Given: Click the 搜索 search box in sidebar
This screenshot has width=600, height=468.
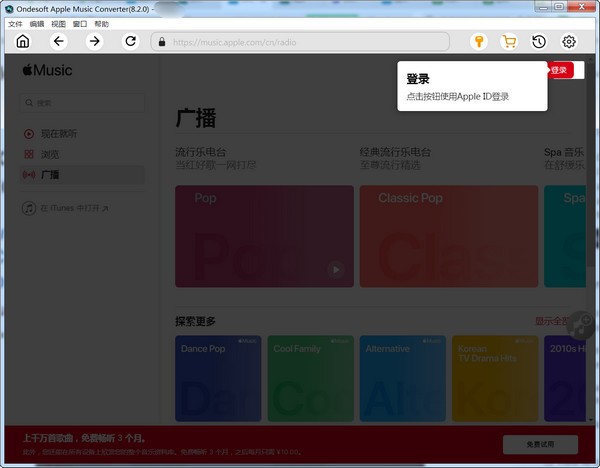Looking at the screenshot, I should [x=82, y=102].
